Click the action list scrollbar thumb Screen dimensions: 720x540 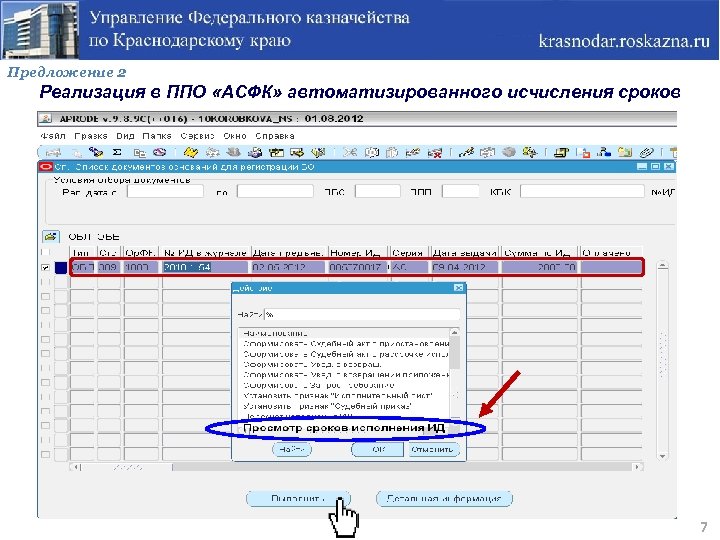click(x=455, y=353)
